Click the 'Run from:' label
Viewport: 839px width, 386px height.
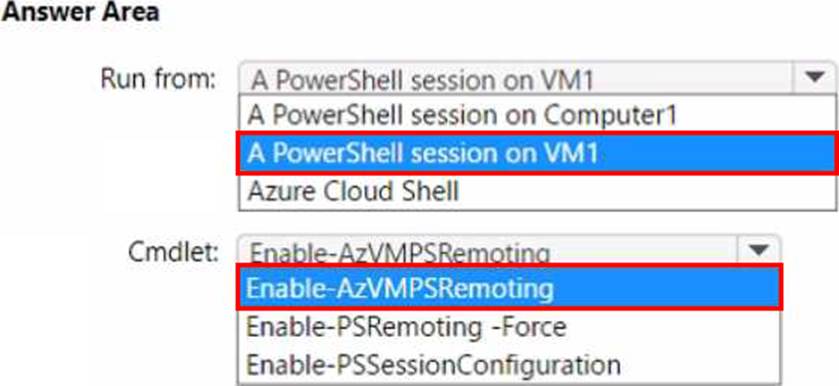point(158,79)
